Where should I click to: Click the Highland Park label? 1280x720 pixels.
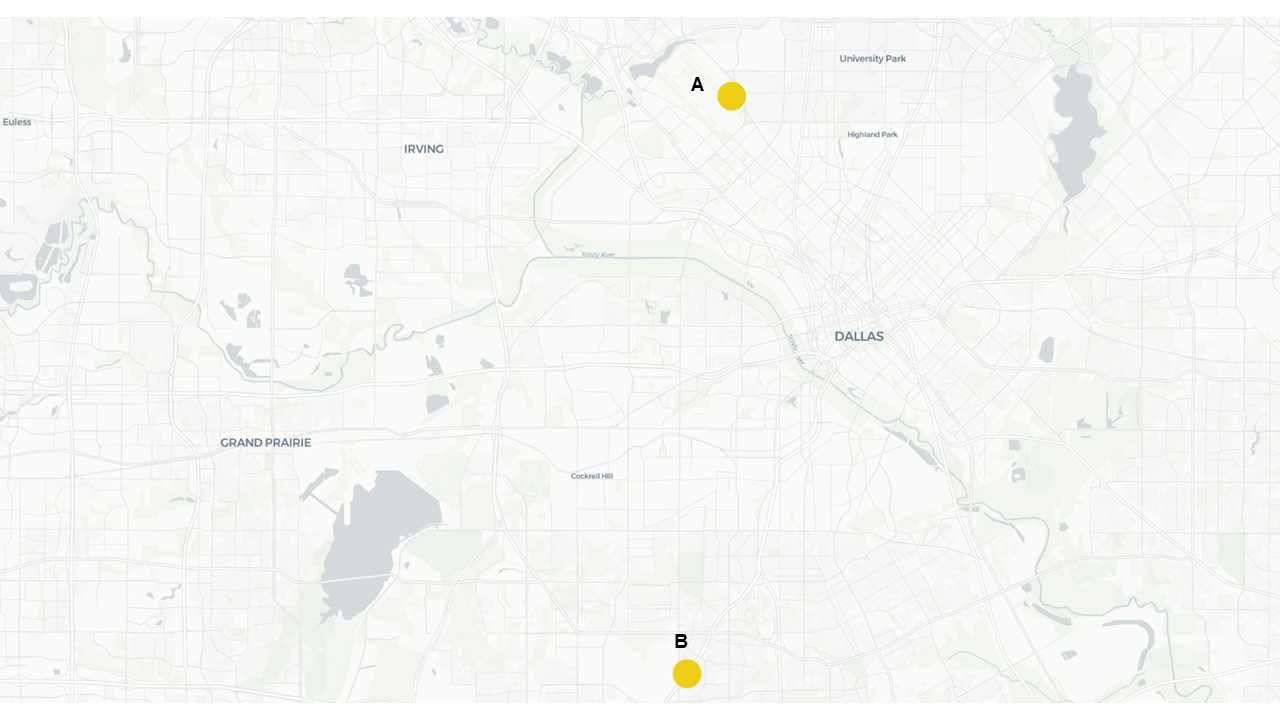click(872, 134)
